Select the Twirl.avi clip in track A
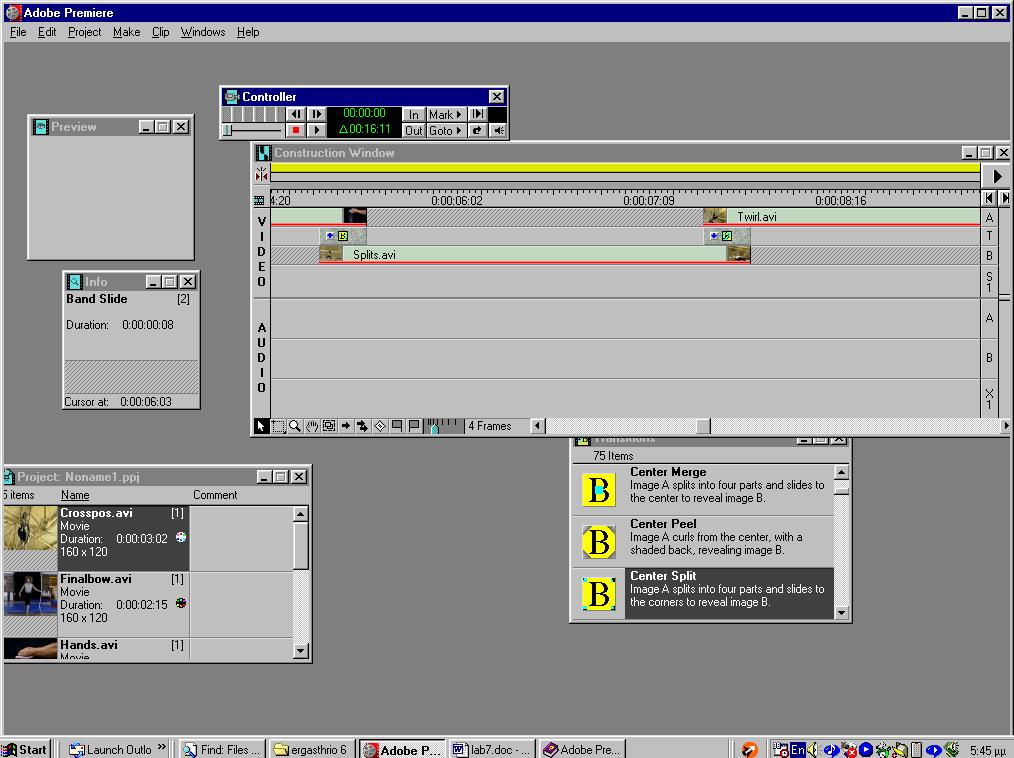This screenshot has height=758, width=1014. 841,217
